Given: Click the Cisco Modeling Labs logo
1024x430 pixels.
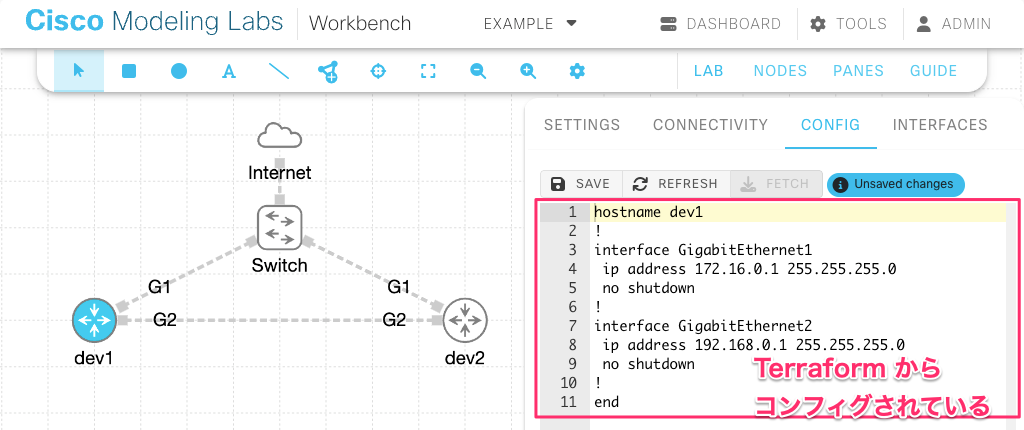Looking at the screenshot, I should point(154,22).
